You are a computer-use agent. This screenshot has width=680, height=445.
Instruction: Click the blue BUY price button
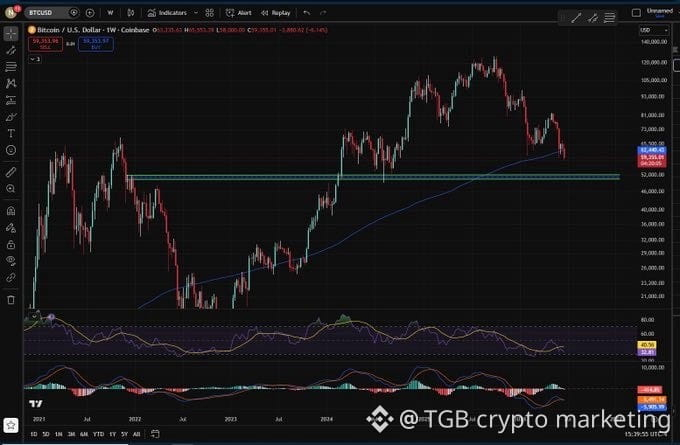click(x=96, y=44)
